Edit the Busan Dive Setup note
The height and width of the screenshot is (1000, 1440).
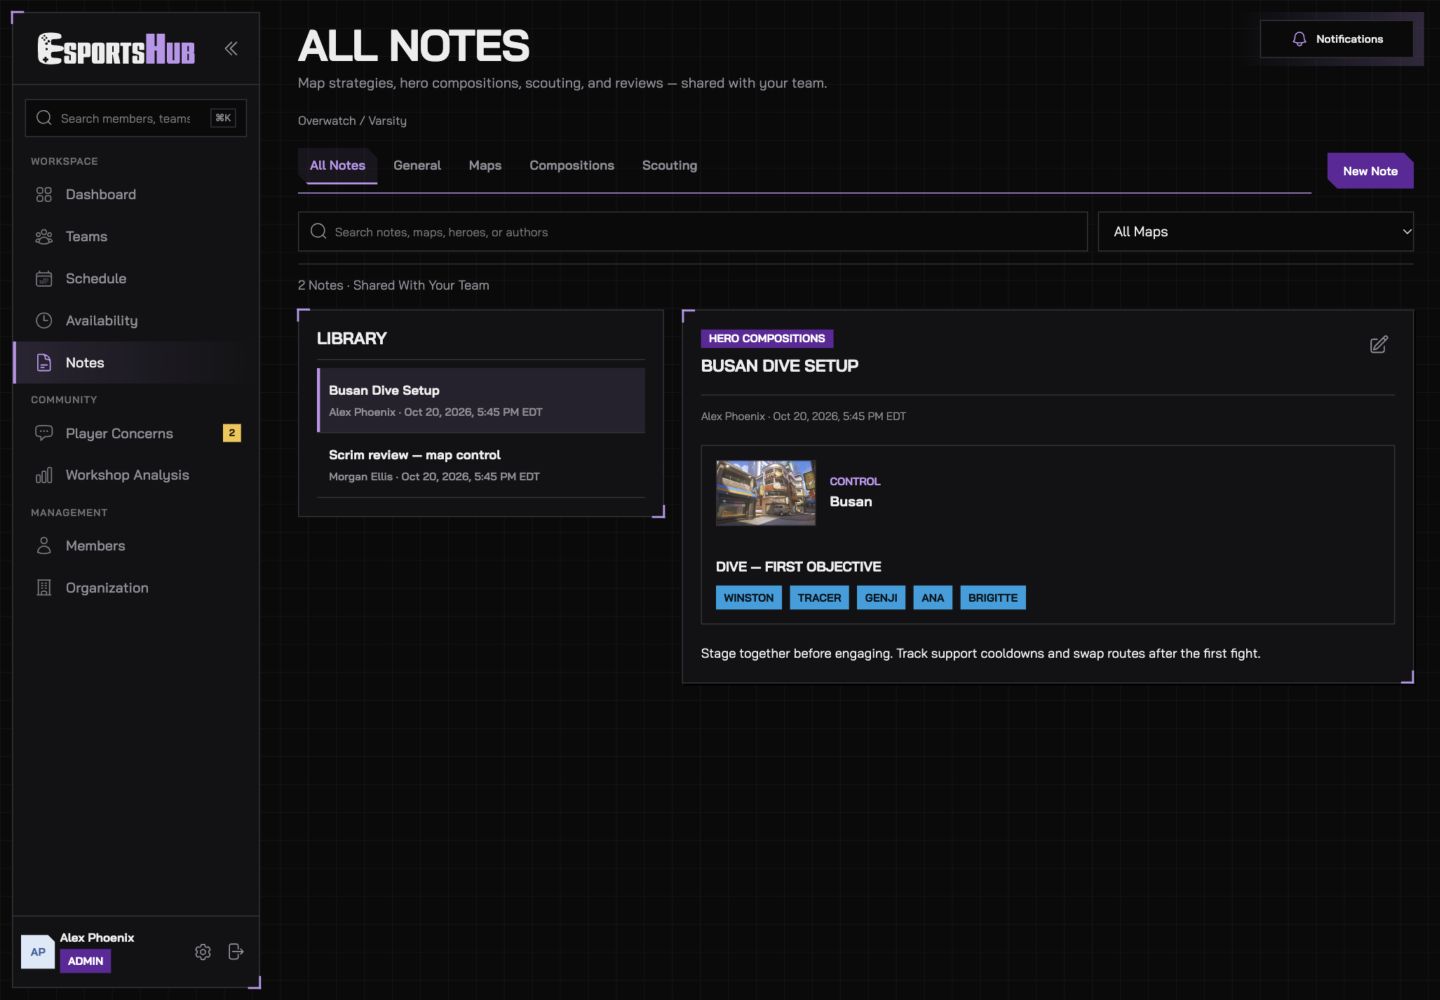1379,344
